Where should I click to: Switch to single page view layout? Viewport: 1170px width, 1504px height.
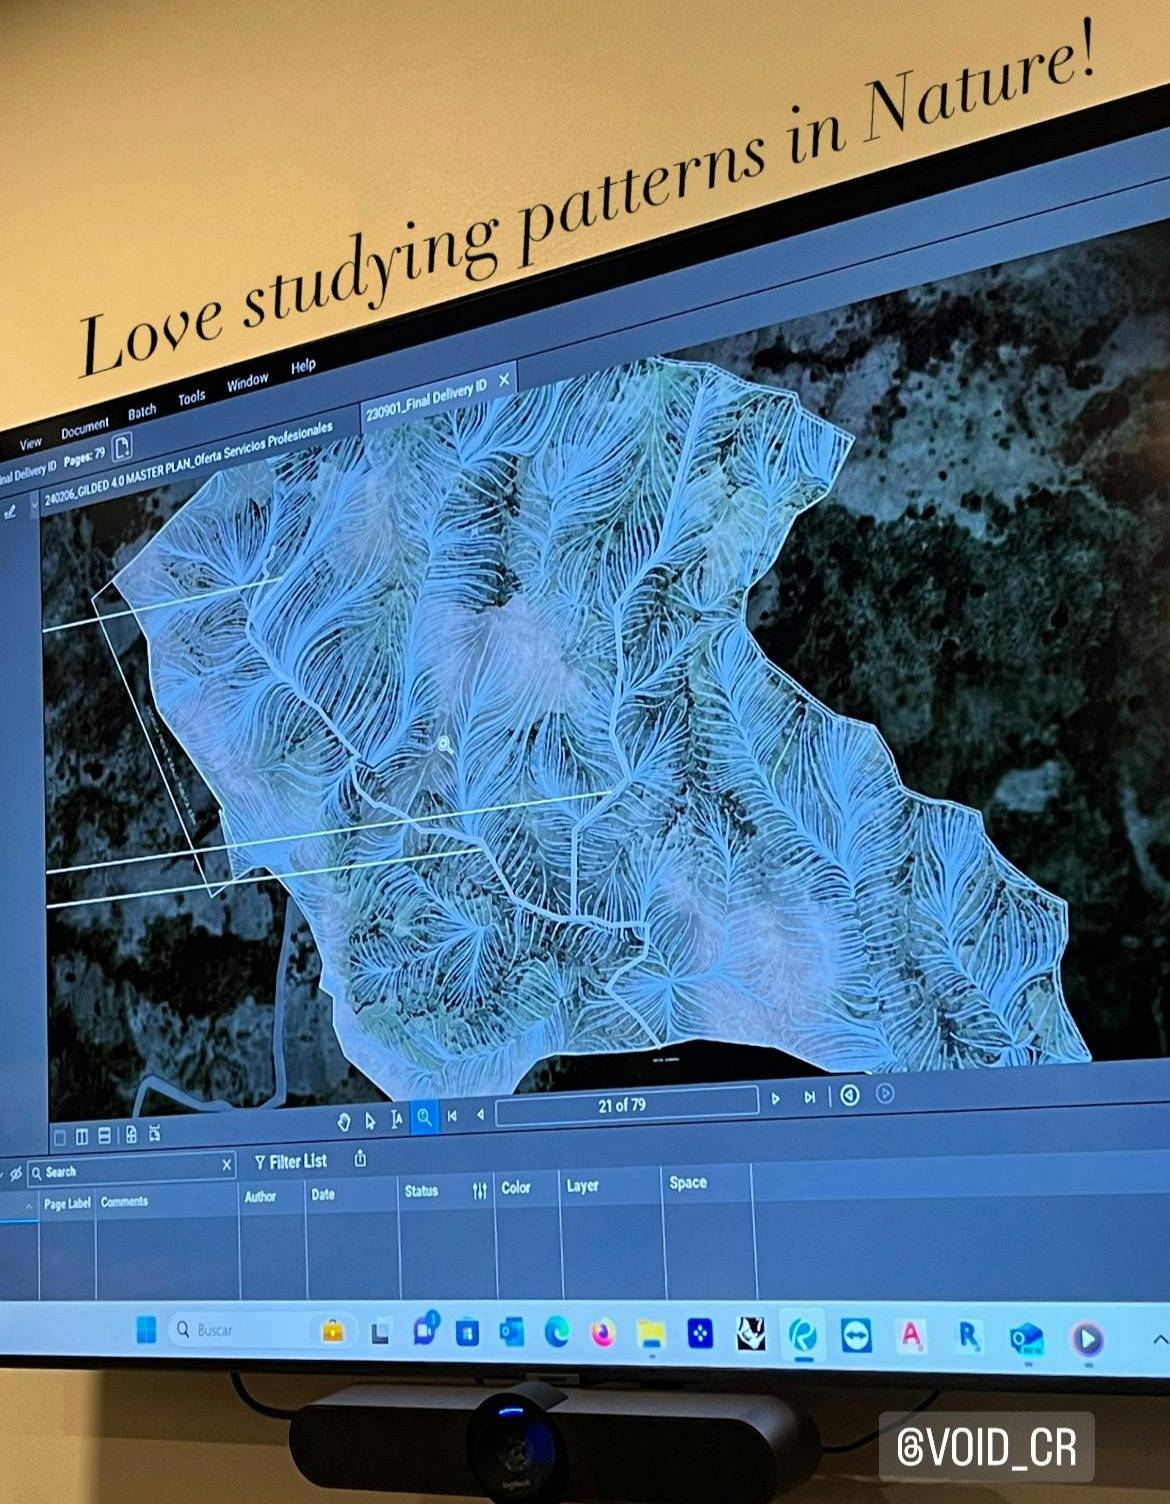(59, 1137)
